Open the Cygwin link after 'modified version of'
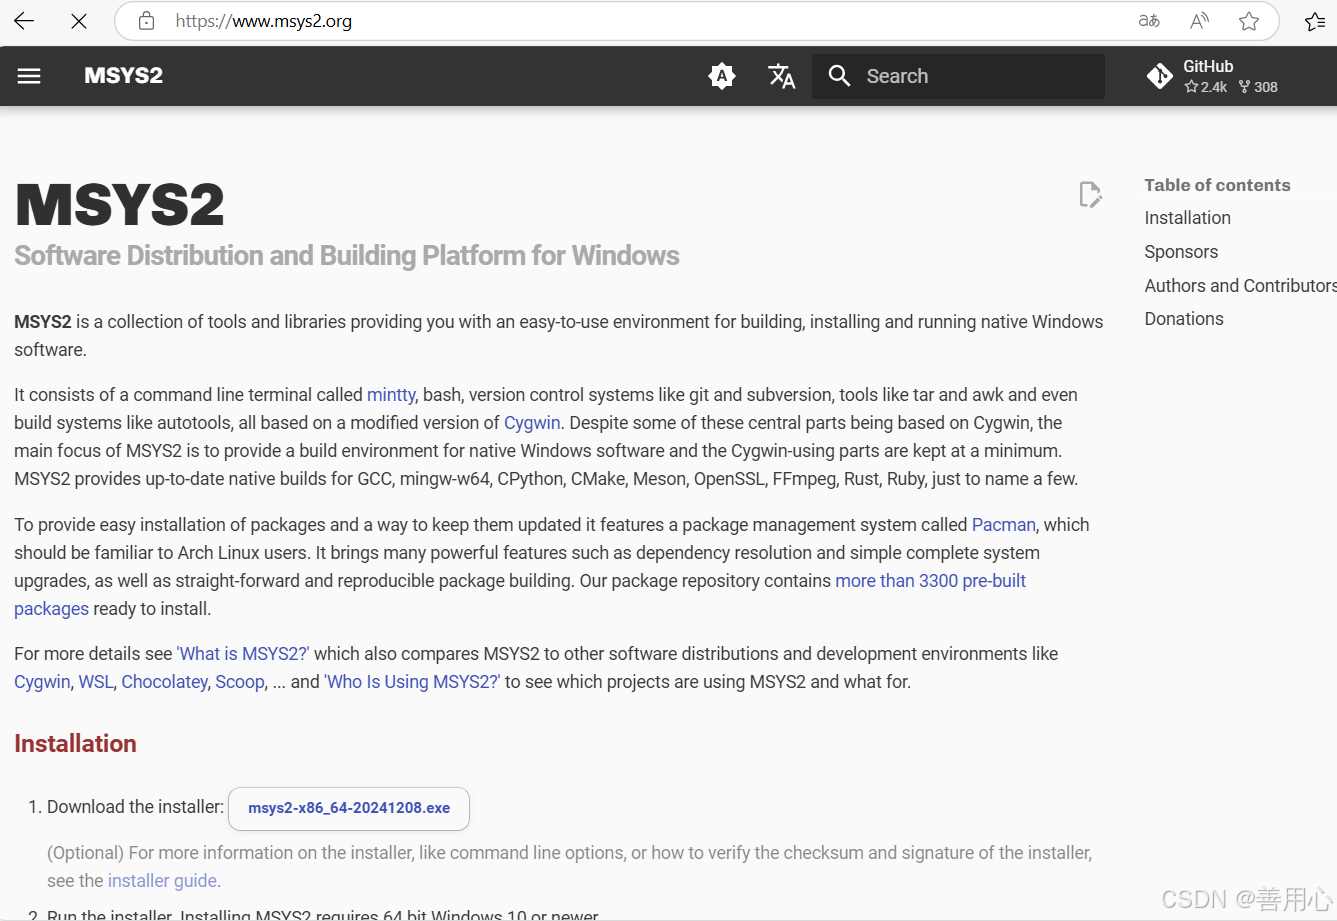The width and height of the screenshot is (1337, 921). (532, 423)
